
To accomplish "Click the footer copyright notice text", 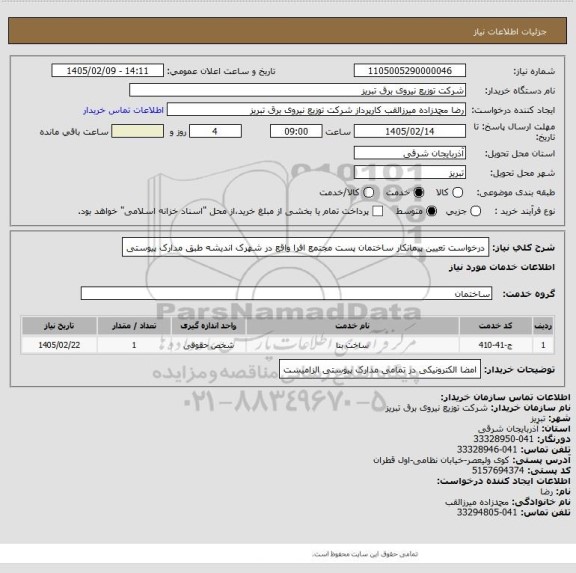I will tap(365, 554).
